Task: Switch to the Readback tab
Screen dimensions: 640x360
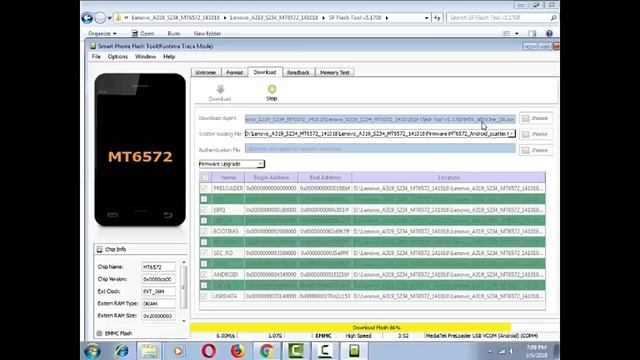Action: 298,72
